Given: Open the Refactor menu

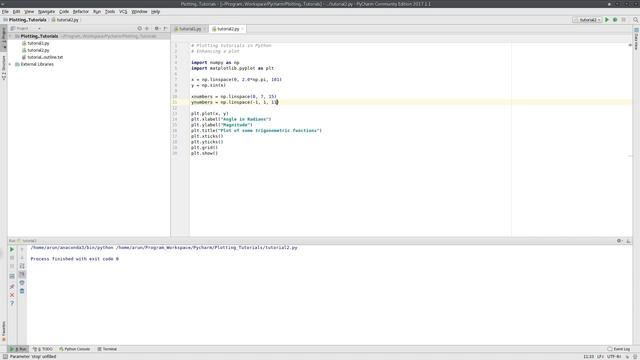Looking at the screenshot, I should [x=81, y=12].
